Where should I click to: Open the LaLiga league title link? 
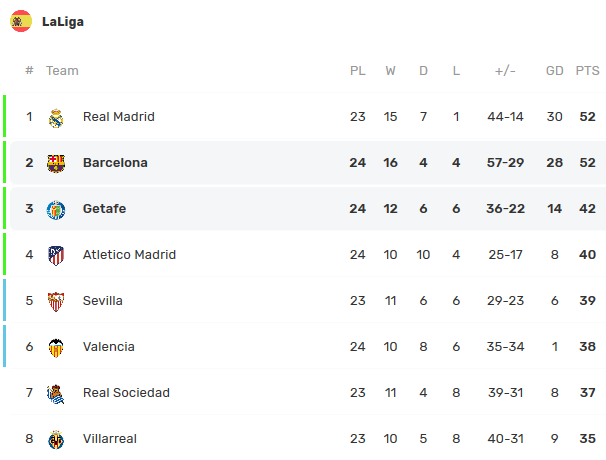[63, 21]
